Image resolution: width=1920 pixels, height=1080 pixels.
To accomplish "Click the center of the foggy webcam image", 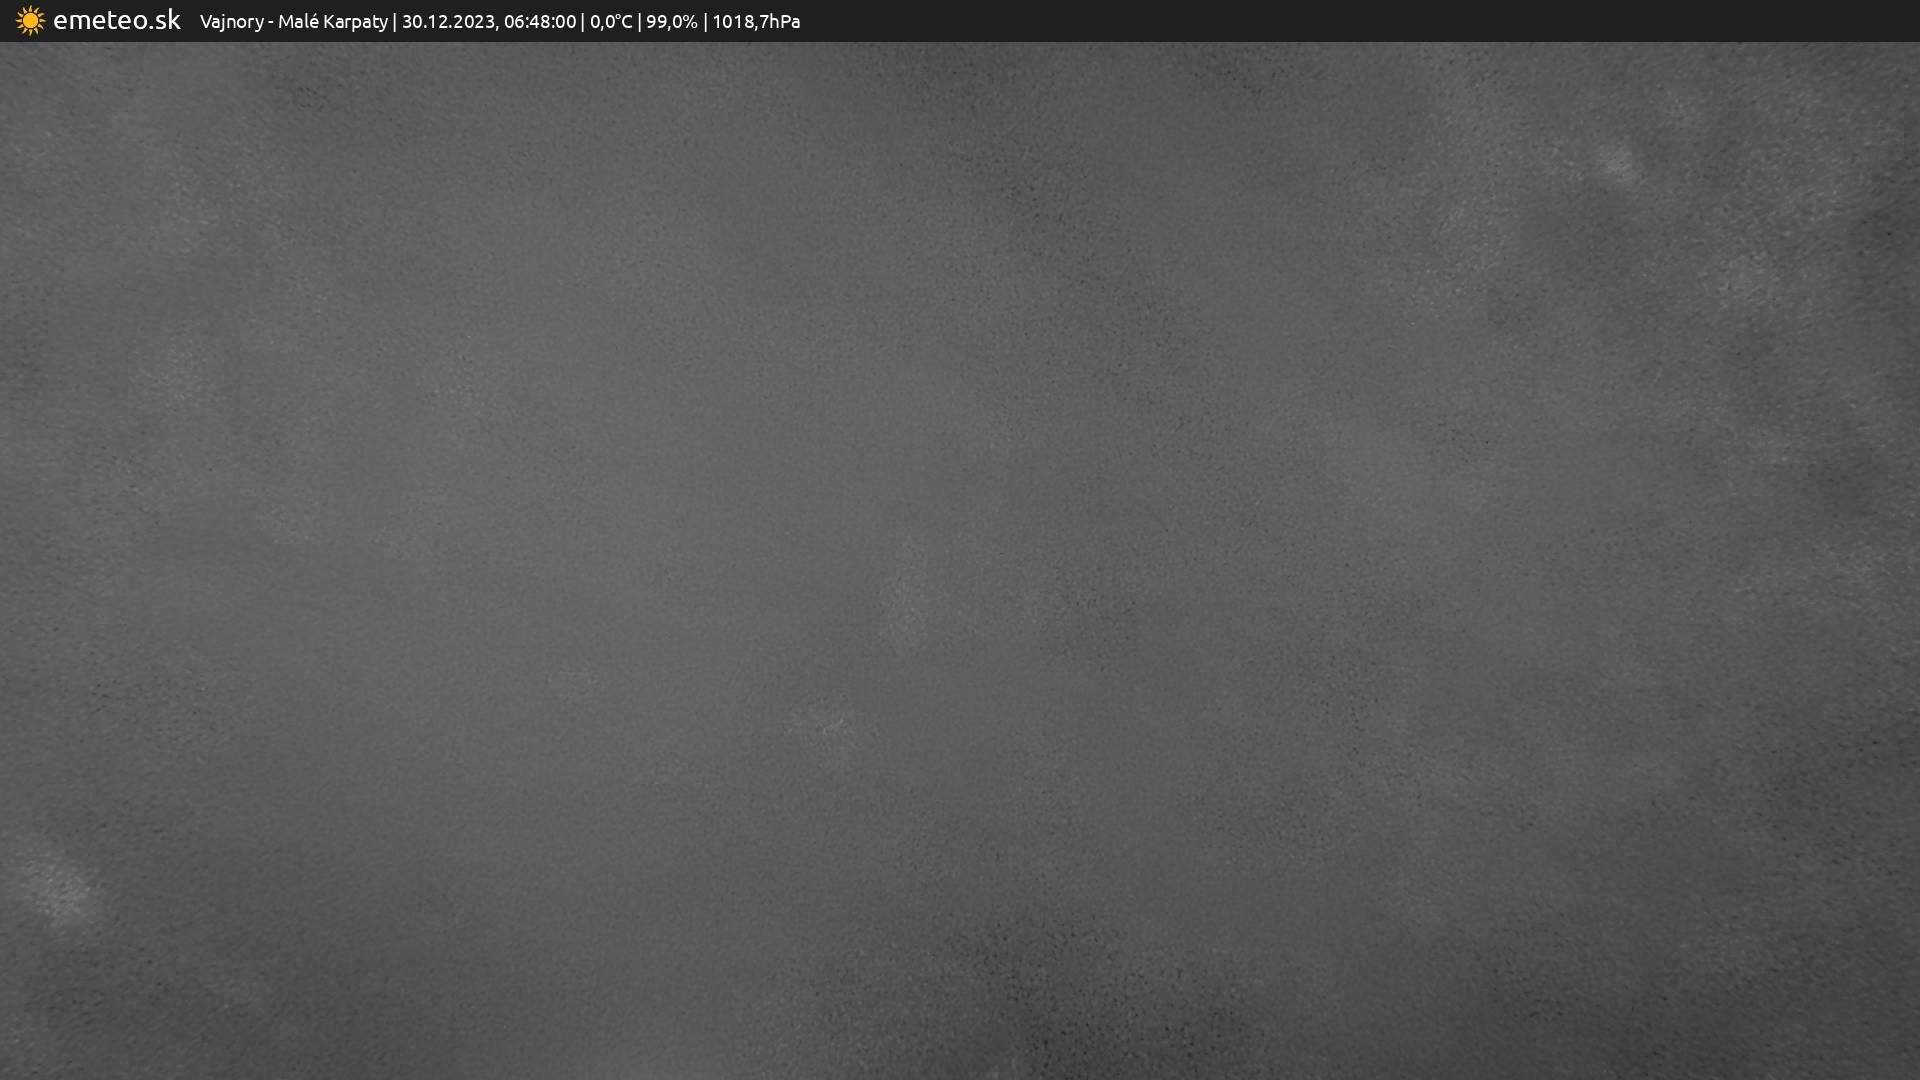I will (960, 560).
